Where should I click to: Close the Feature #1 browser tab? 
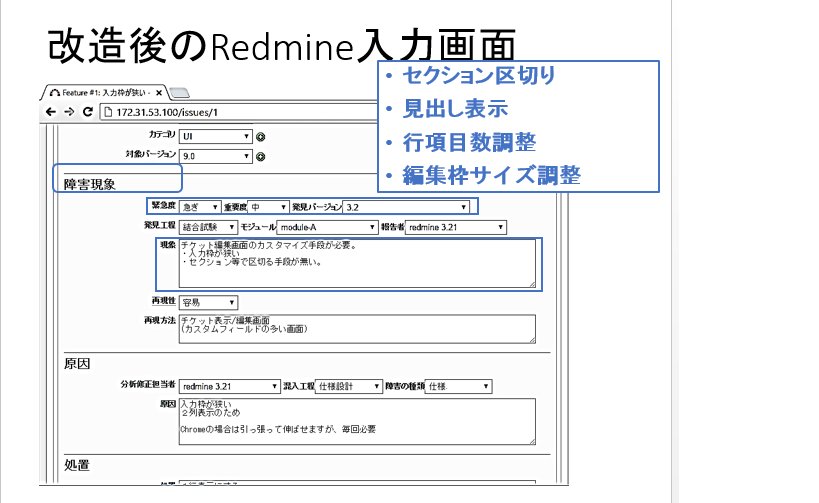[x=159, y=93]
